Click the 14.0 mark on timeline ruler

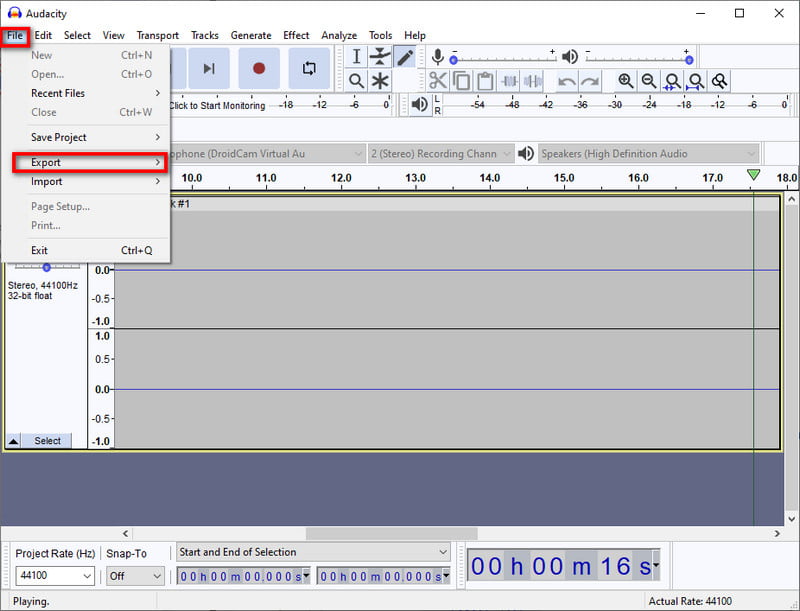(x=490, y=177)
